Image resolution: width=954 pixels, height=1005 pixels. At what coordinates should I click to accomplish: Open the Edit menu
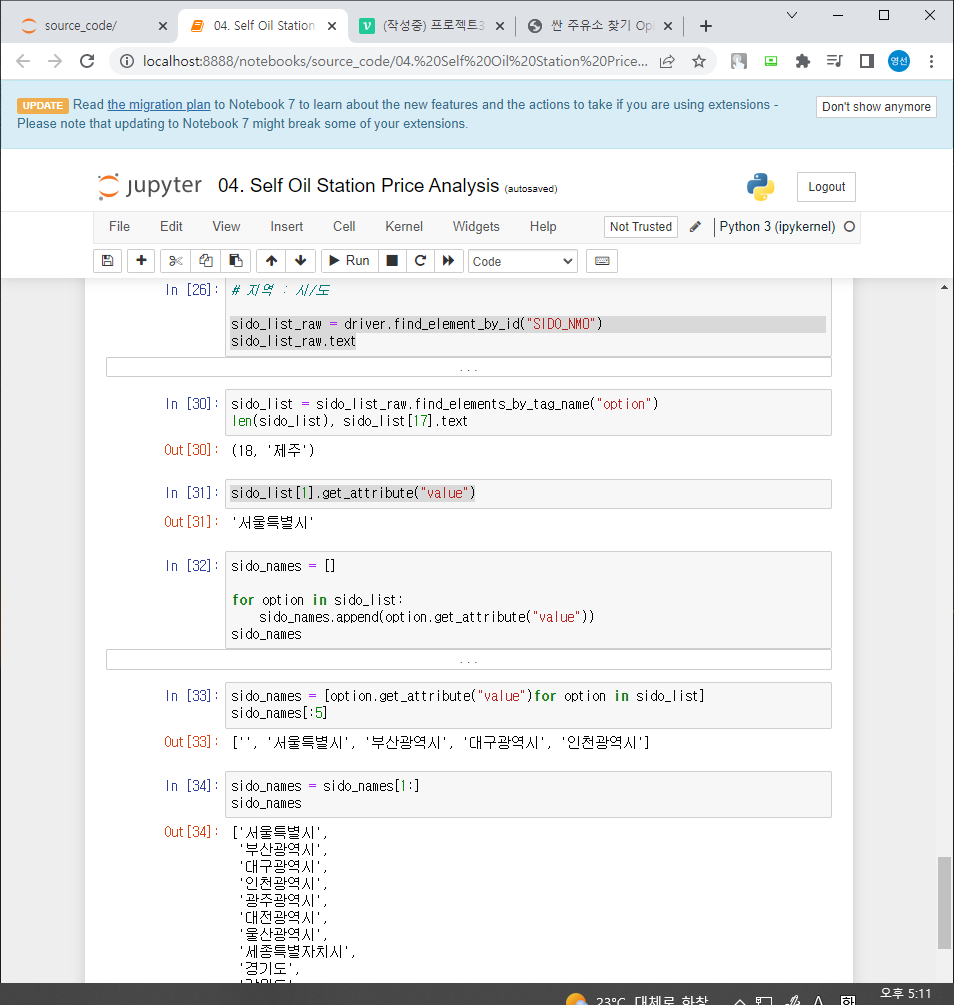171,226
